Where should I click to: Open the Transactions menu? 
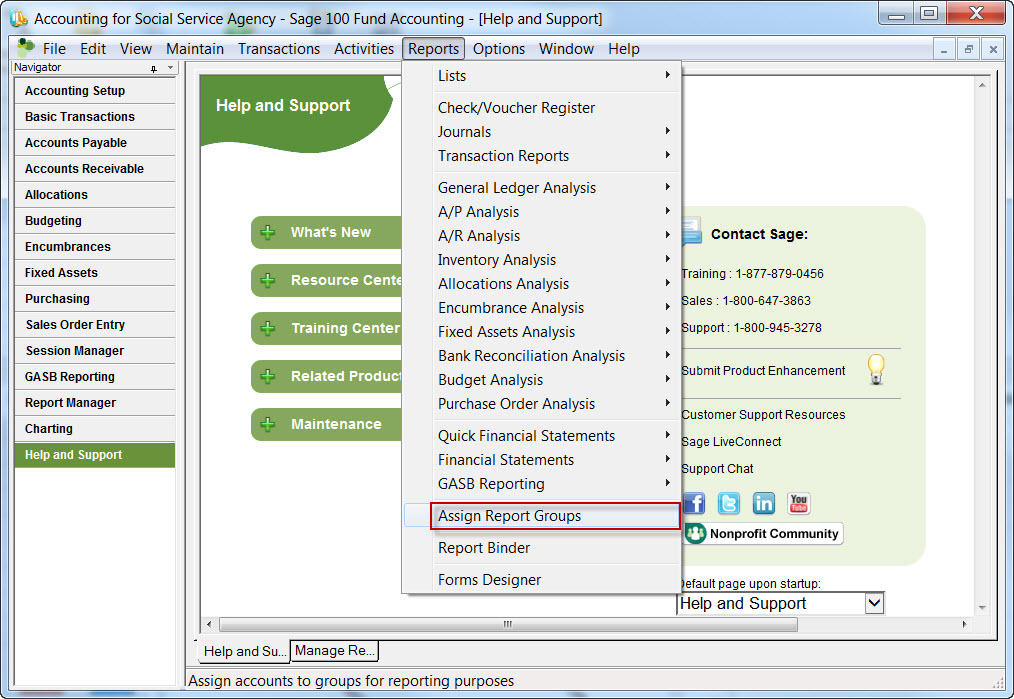(x=279, y=49)
